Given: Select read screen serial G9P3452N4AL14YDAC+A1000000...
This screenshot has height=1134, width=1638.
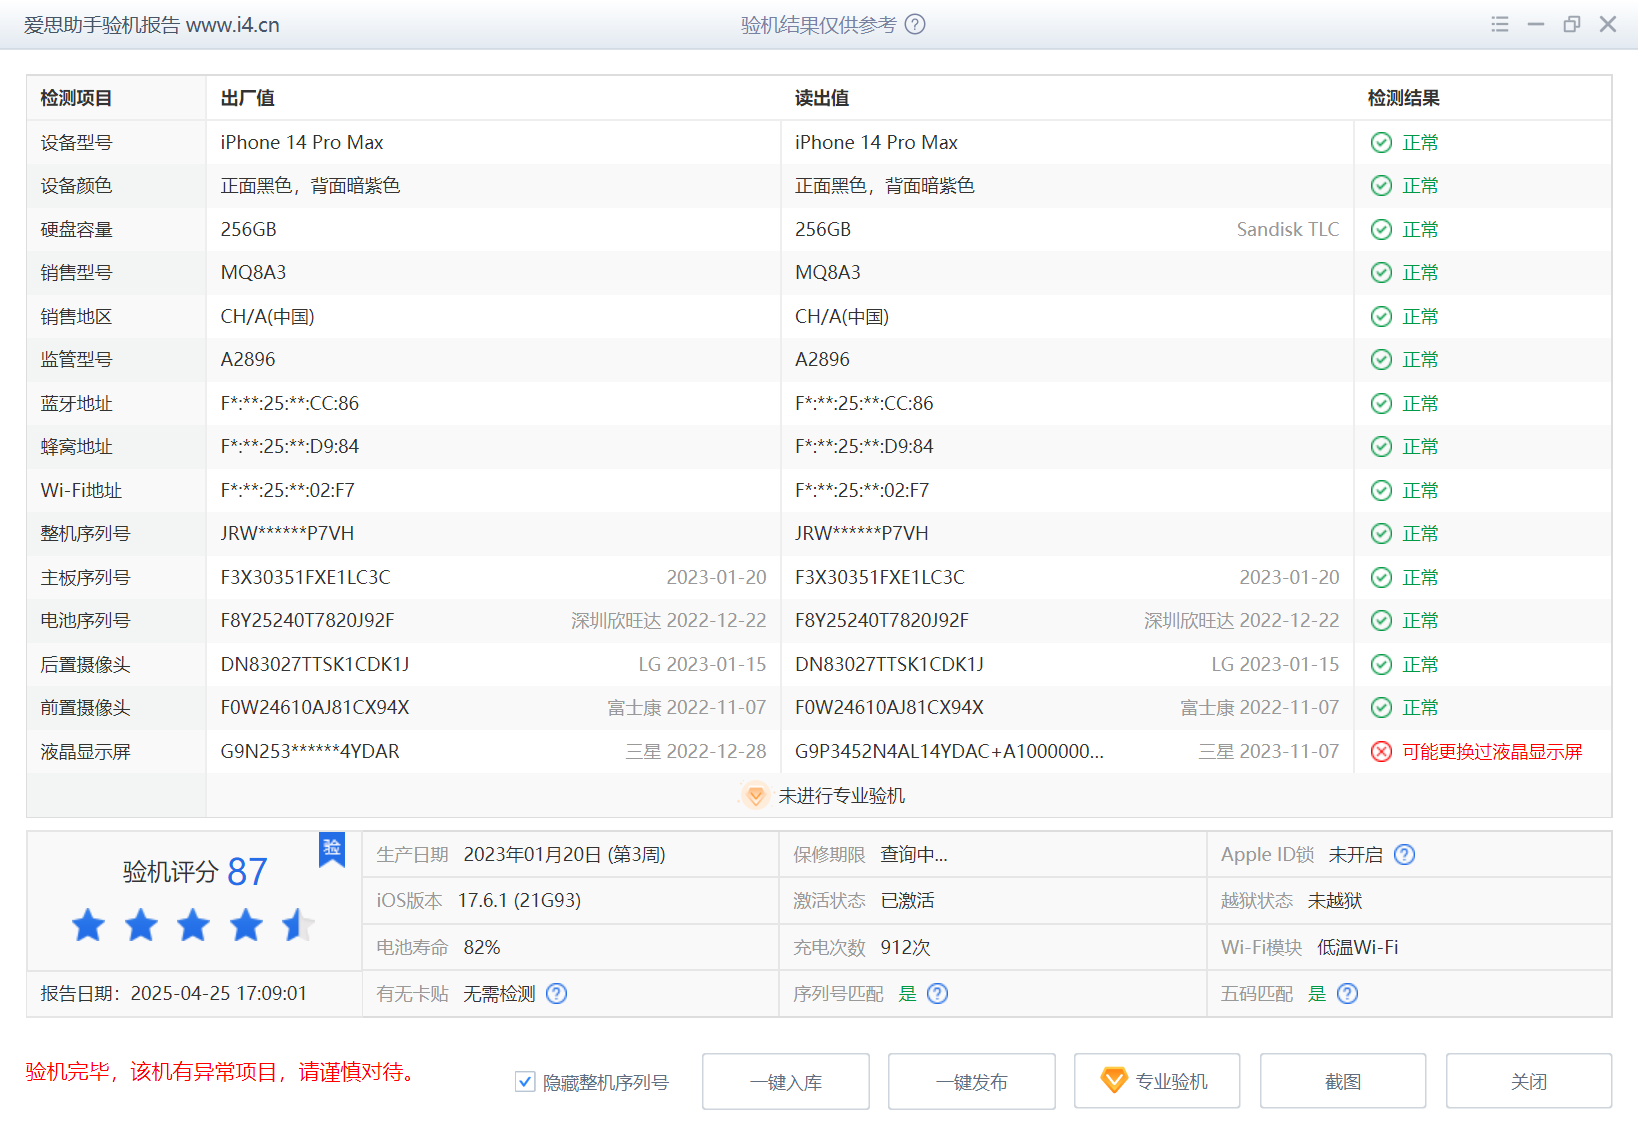Looking at the screenshot, I should point(949,751).
